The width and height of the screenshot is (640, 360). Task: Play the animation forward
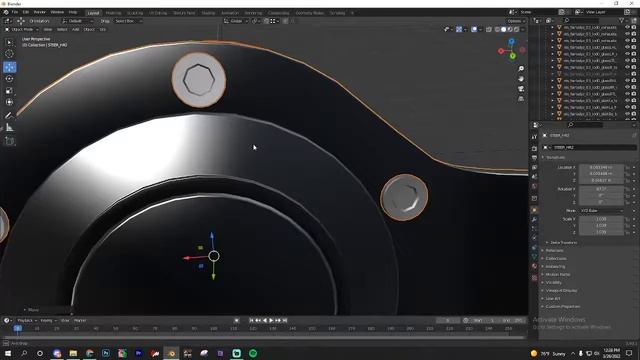pyautogui.click(x=271, y=320)
